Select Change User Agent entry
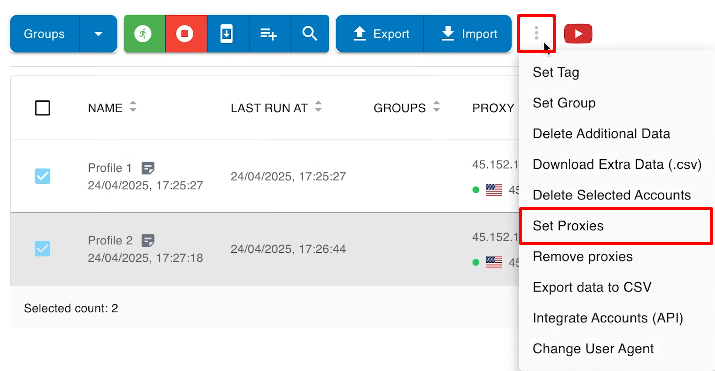 593,349
